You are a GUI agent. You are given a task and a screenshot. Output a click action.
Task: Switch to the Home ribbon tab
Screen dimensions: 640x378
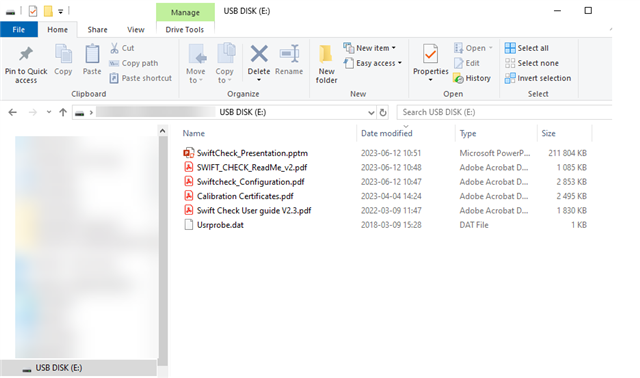58,29
